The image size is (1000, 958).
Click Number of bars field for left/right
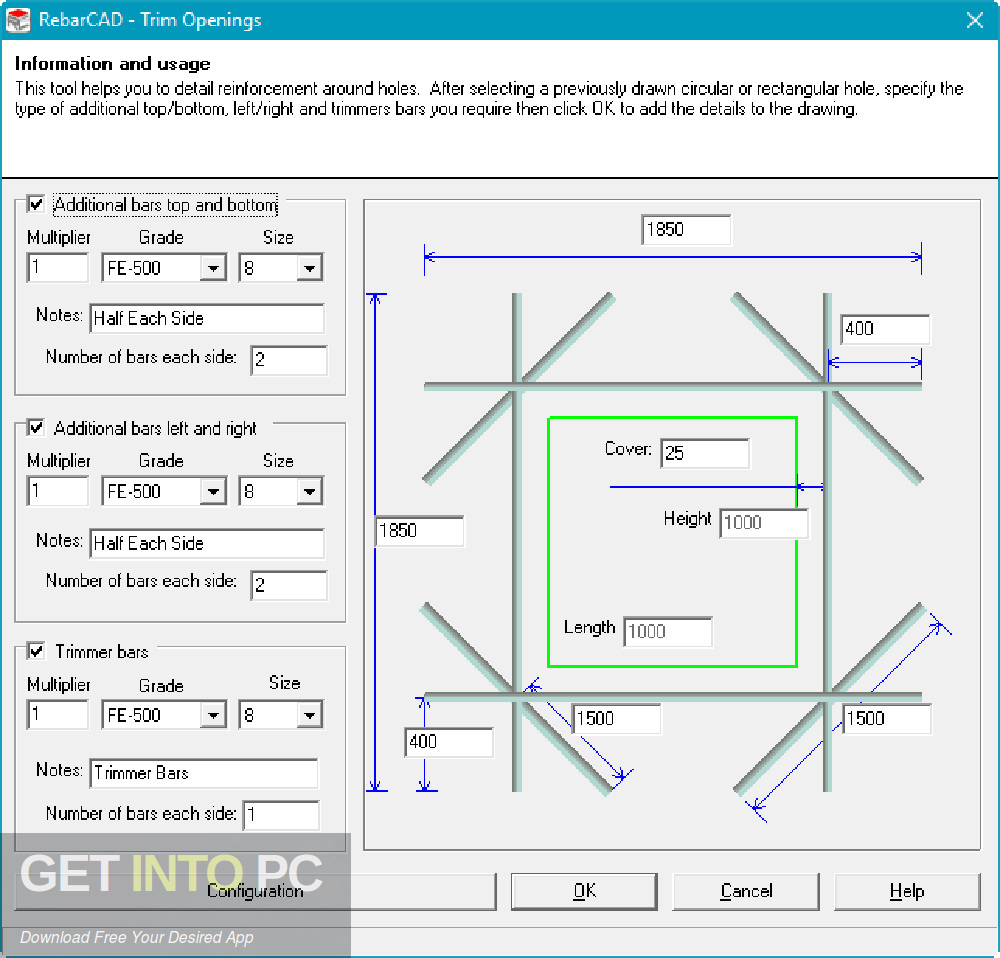(x=289, y=585)
